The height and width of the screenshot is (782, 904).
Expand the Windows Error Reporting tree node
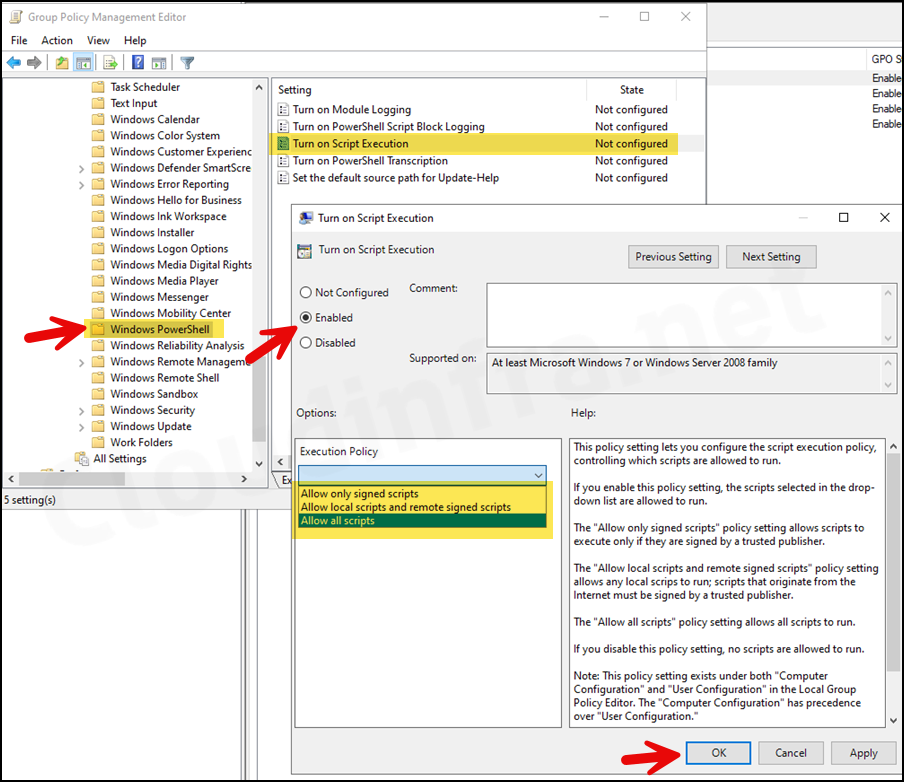point(81,185)
